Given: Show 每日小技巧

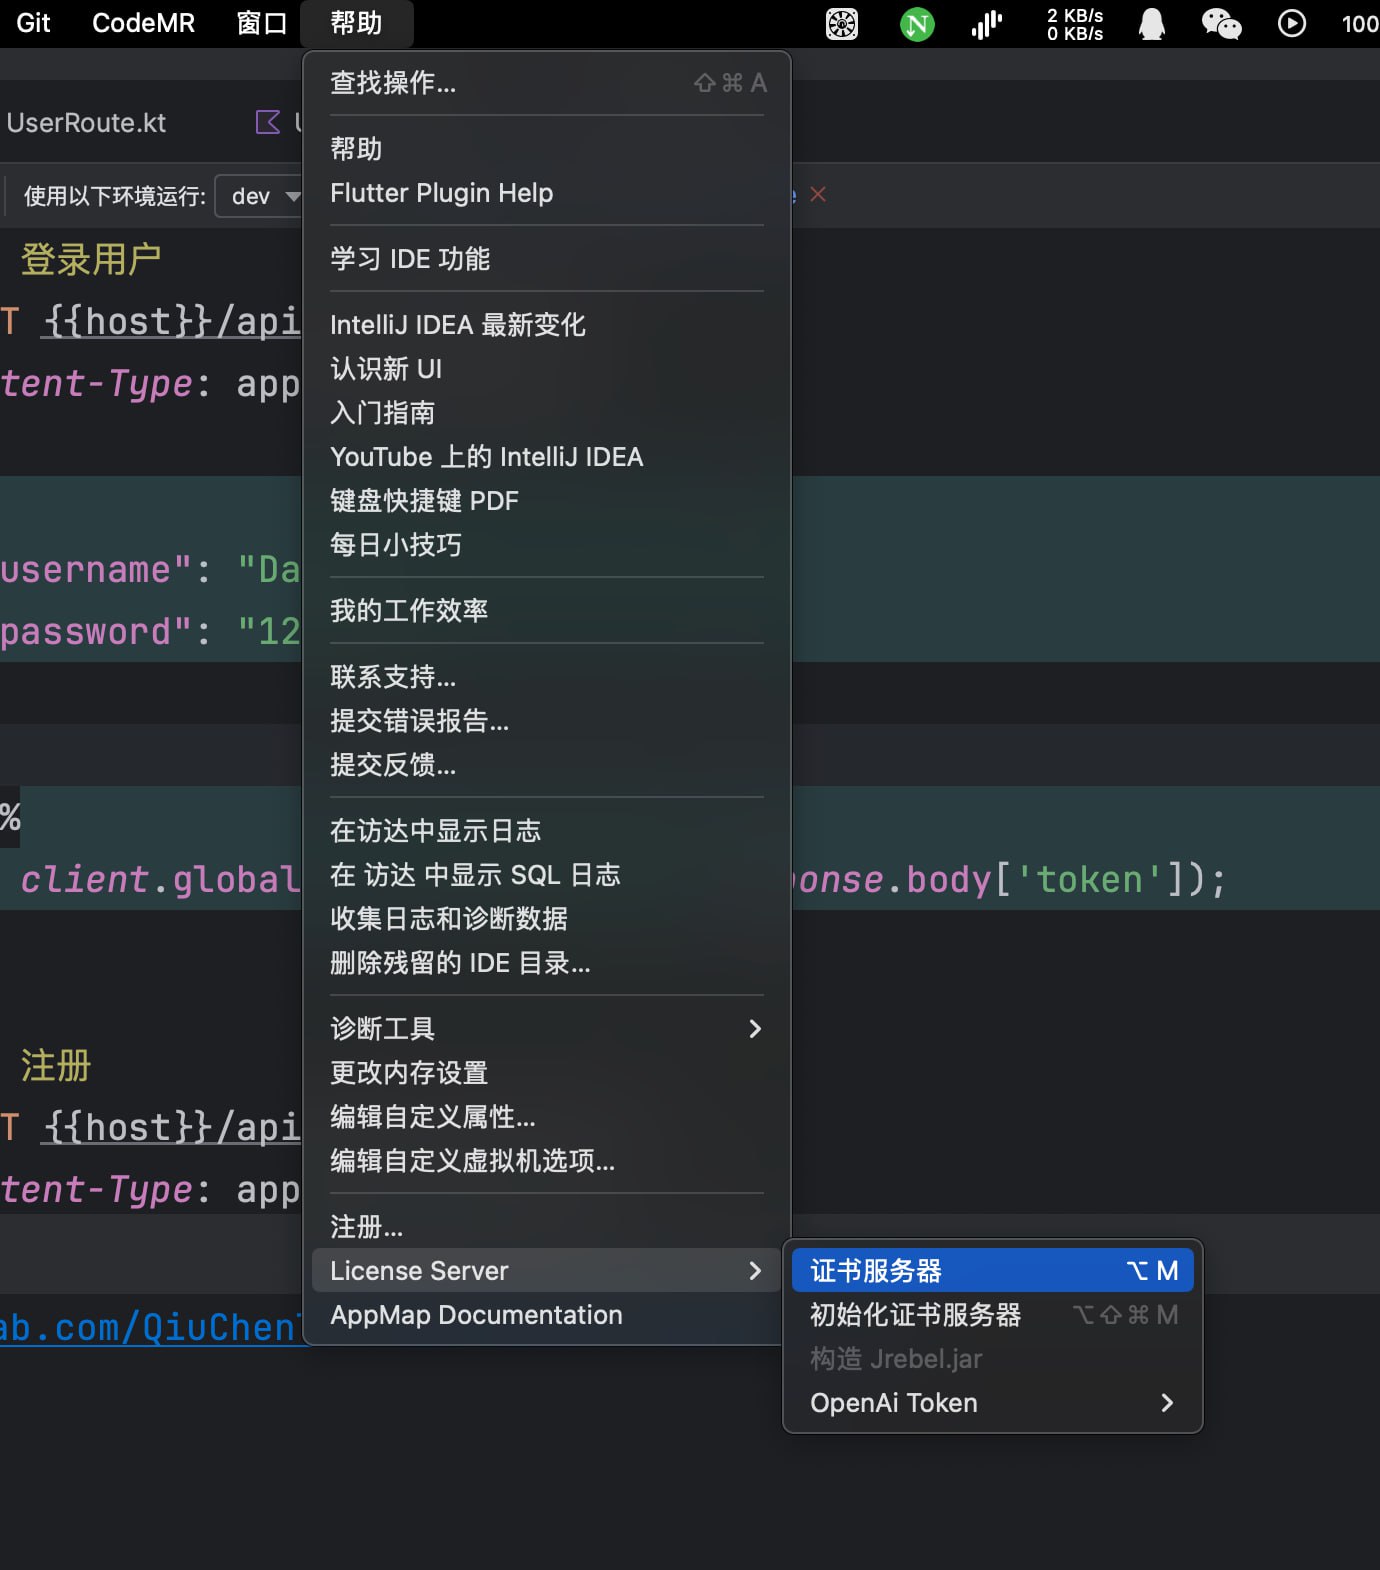Looking at the screenshot, I should [x=547, y=545].
